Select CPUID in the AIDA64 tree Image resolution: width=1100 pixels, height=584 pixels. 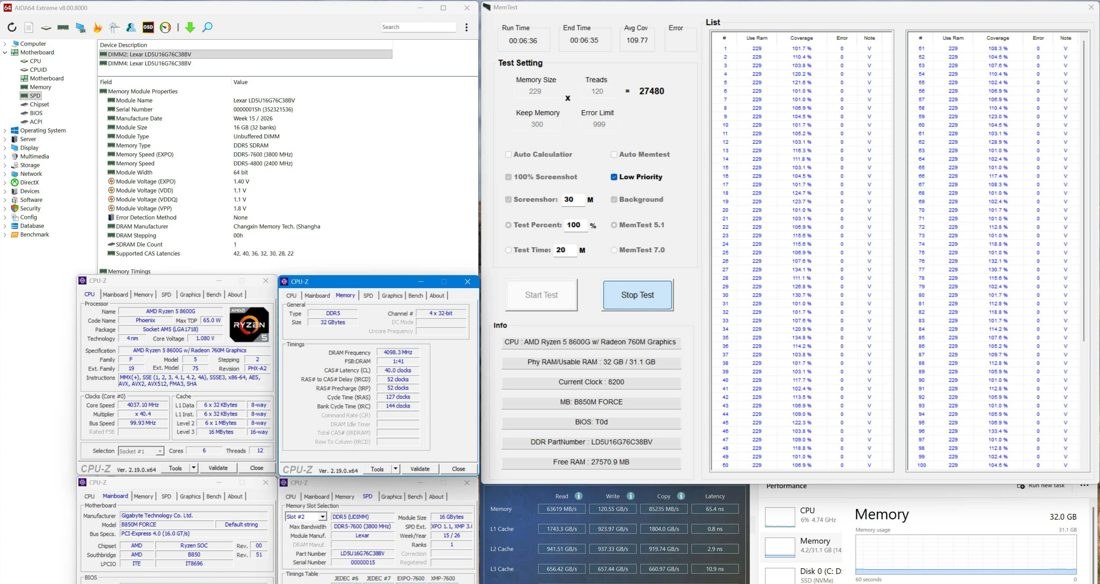tap(38, 69)
